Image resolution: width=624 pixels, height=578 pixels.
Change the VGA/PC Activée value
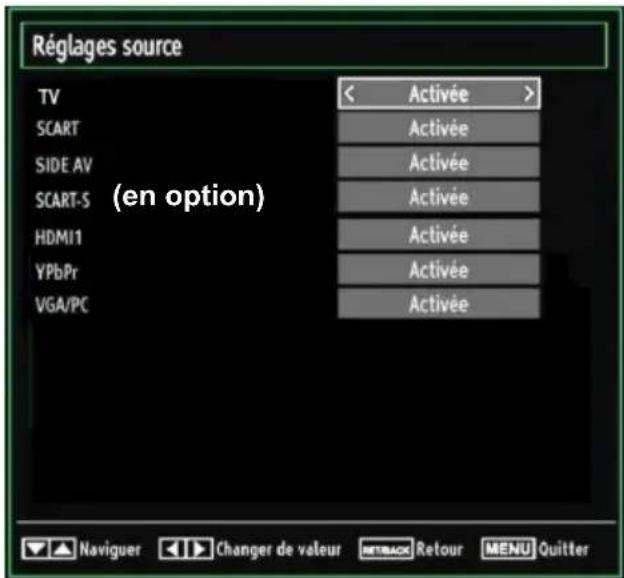[x=439, y=304]
